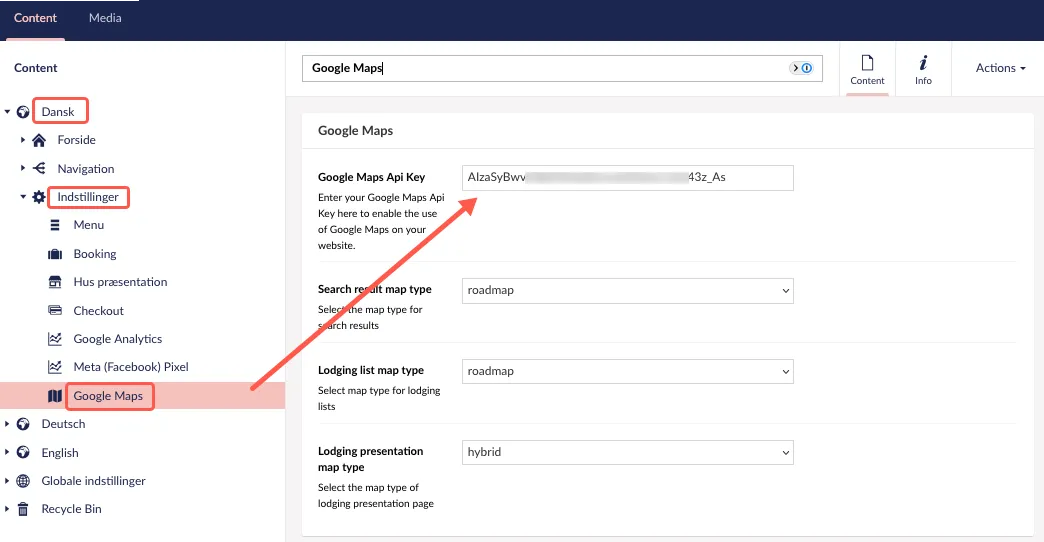Collapse the Dansk tree node

[x=7, y=112]
